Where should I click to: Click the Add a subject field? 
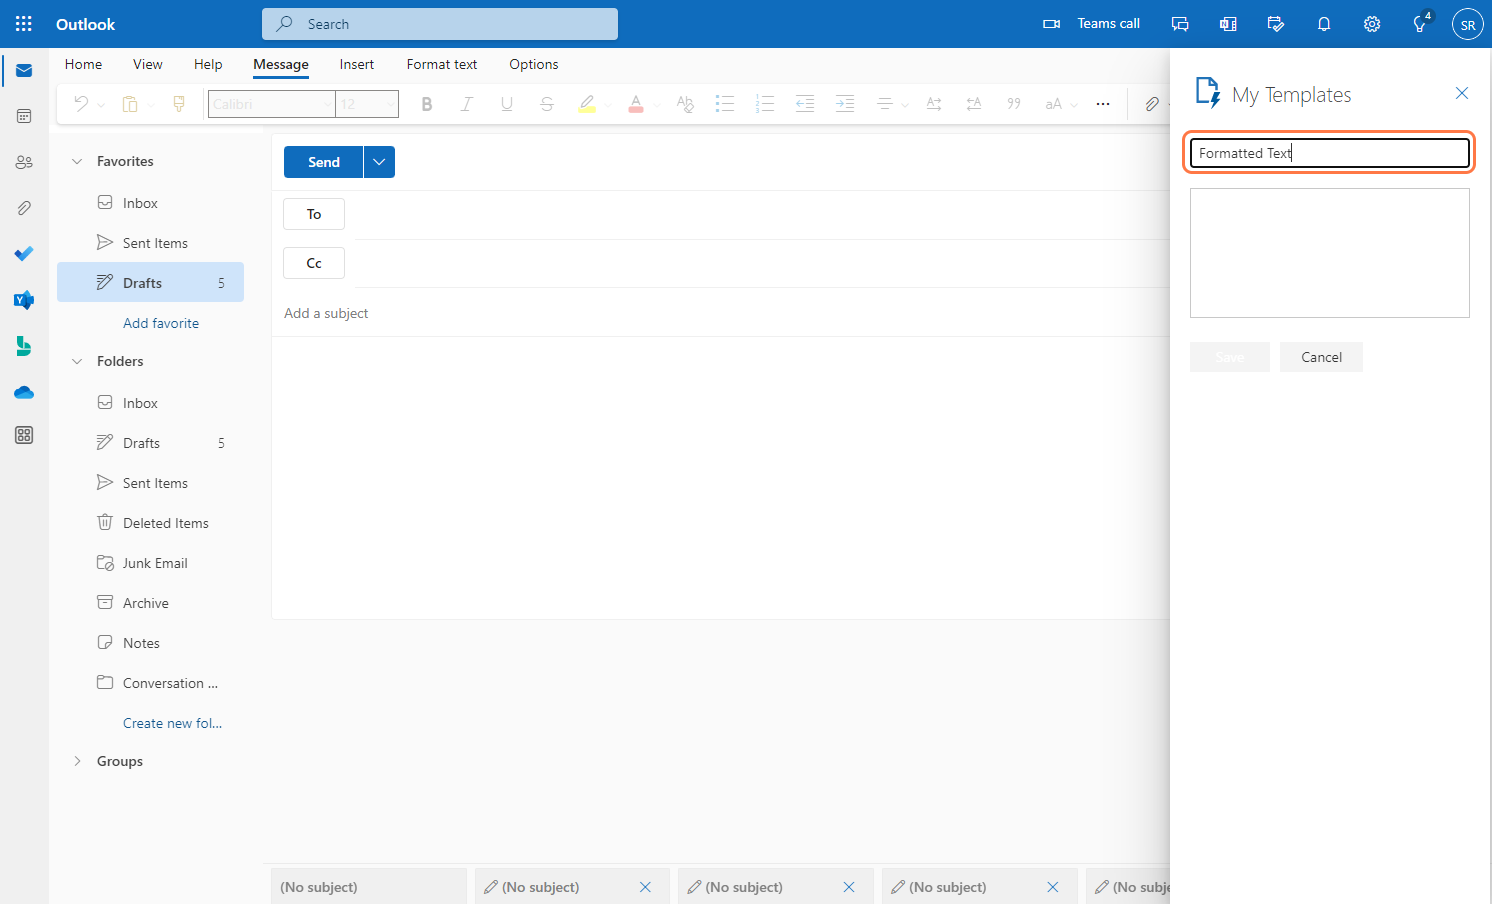coord(720,313)
